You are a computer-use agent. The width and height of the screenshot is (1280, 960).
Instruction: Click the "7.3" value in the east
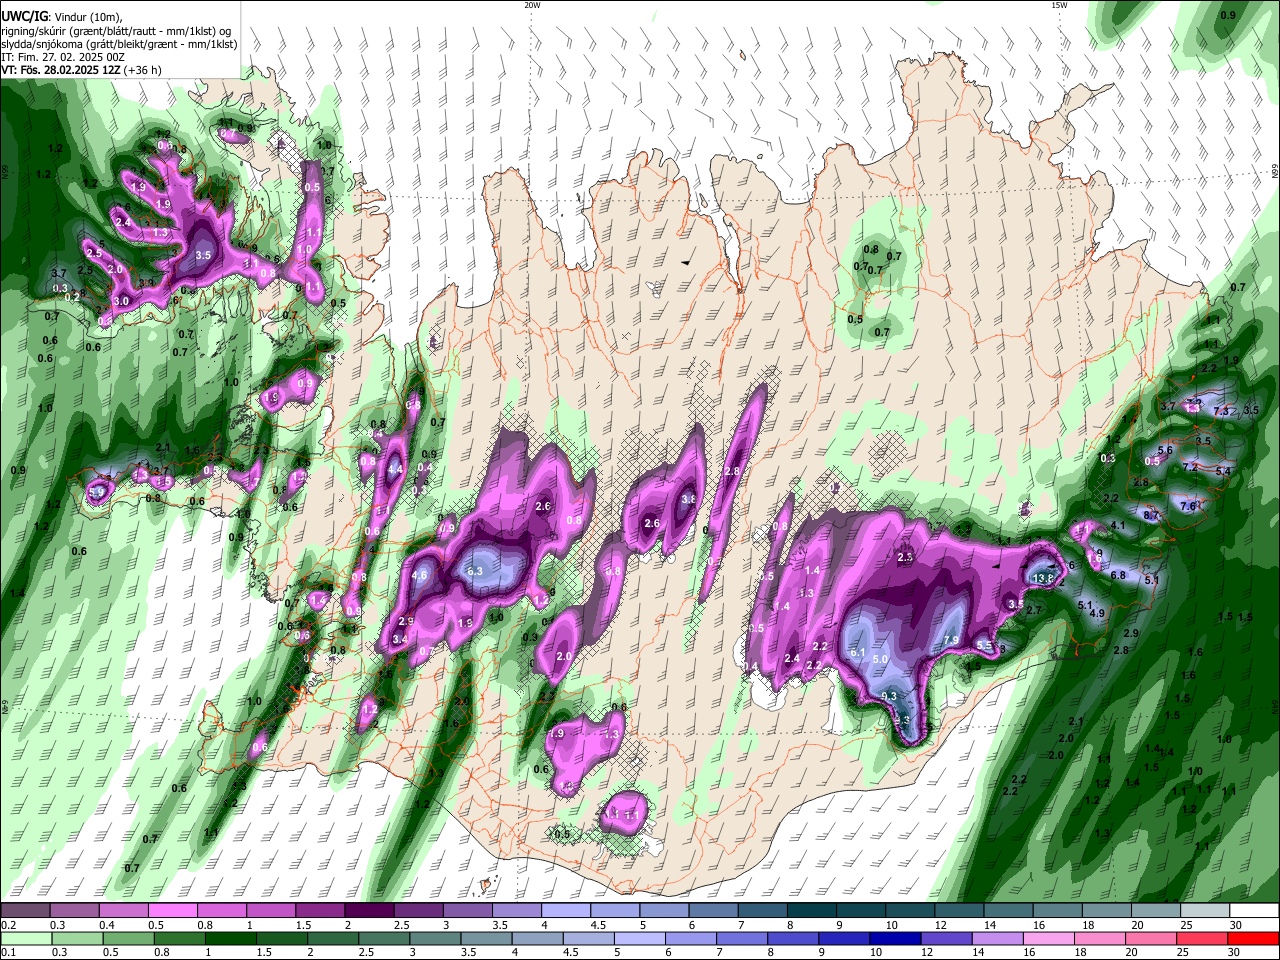click(x=1221, y=411)
